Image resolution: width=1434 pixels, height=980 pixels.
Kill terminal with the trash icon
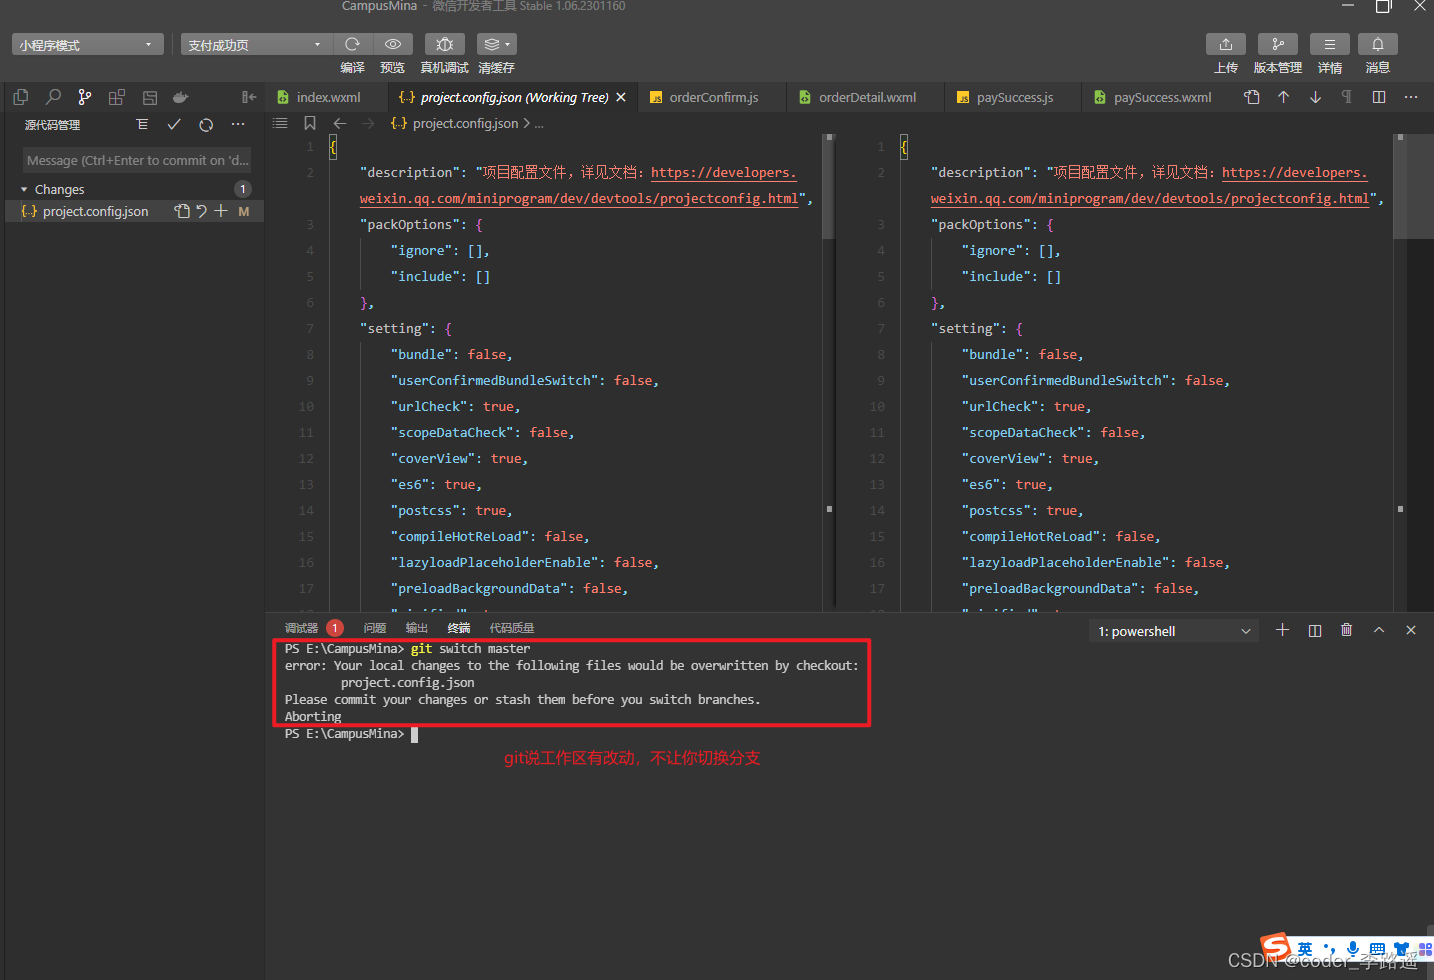(1347, 630)
